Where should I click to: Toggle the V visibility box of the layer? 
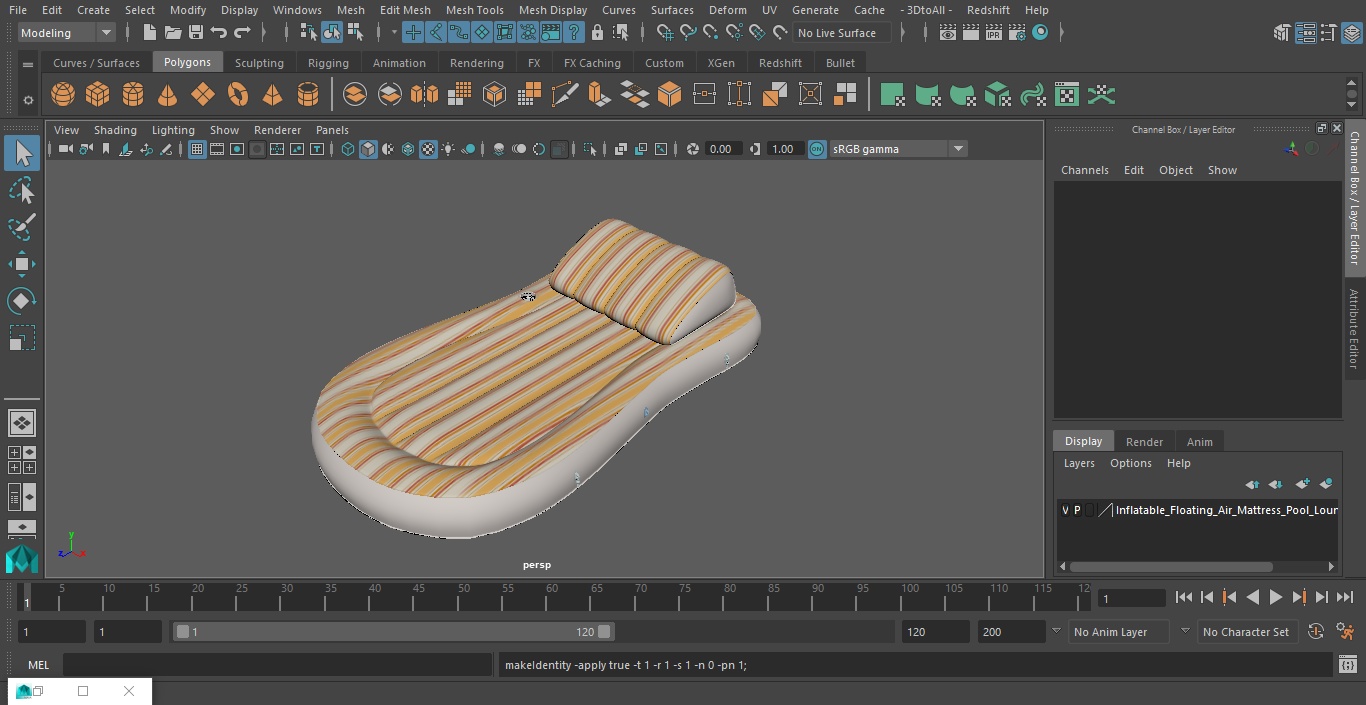pyautogui.click(x=1065, y=510)
